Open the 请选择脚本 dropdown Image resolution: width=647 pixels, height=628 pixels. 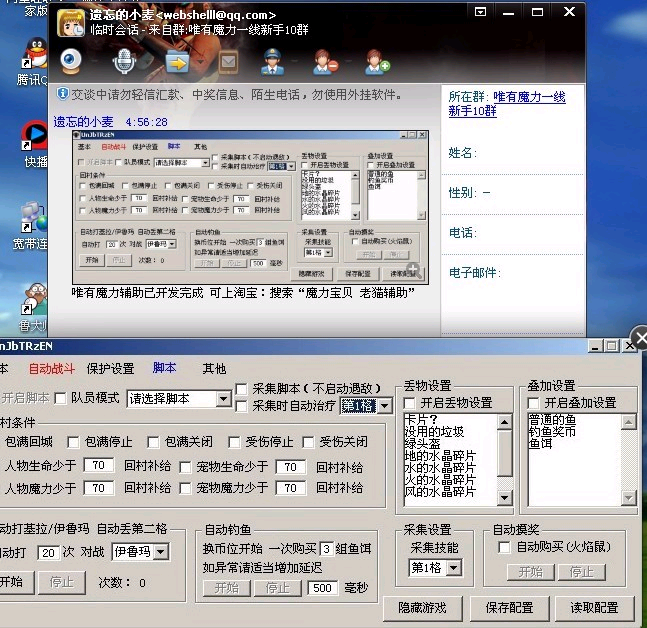coord(179,399)
